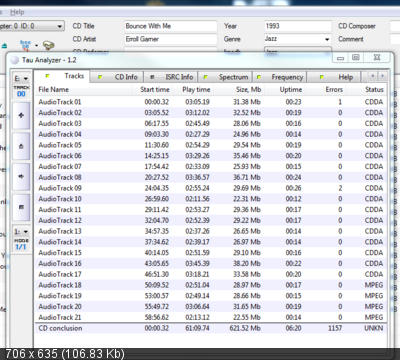Click the freedb icon in the background toolbar

25,45
